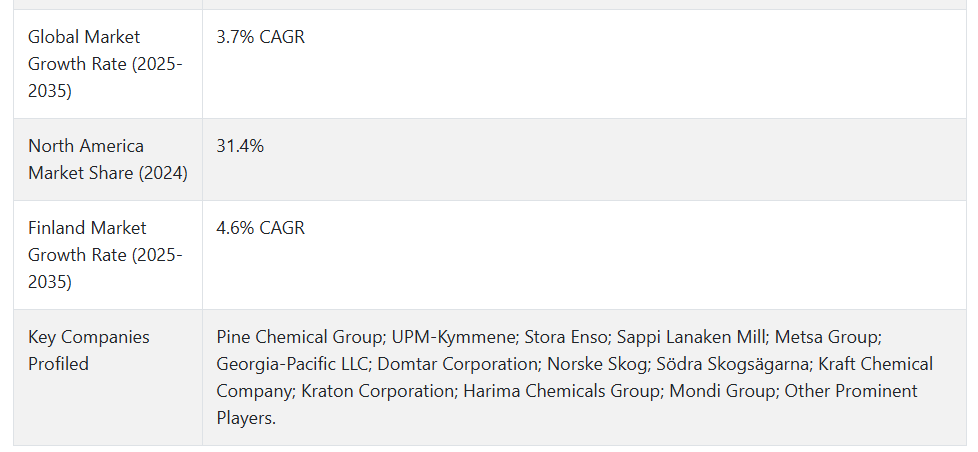Image resolution: width=978 pixels, height=452 pixels.
Task: Click Pine Chemical Group text
Action: (301, 337)
